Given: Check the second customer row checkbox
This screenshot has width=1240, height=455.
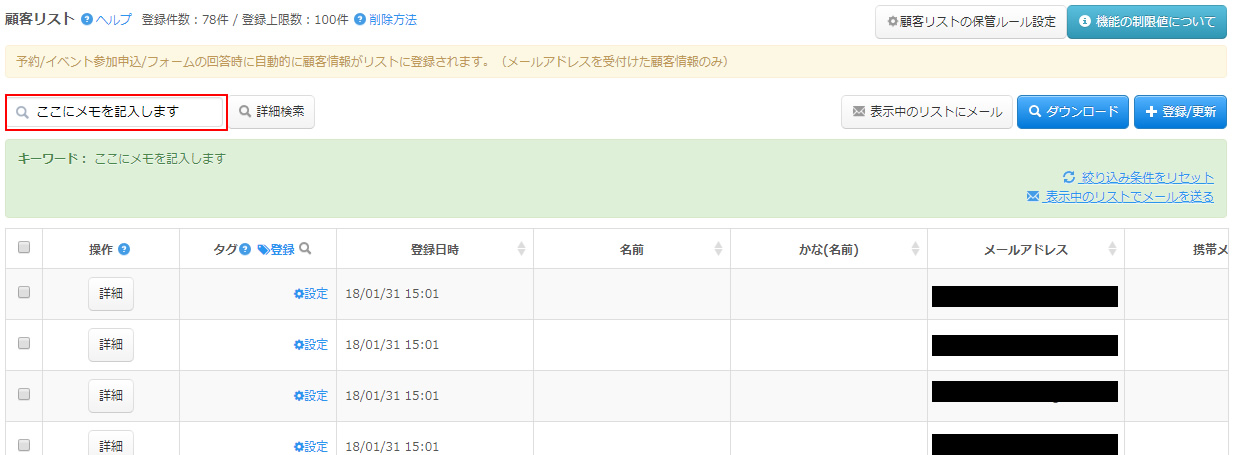Looking at the screenshot, I should click(x=24, y=343).
